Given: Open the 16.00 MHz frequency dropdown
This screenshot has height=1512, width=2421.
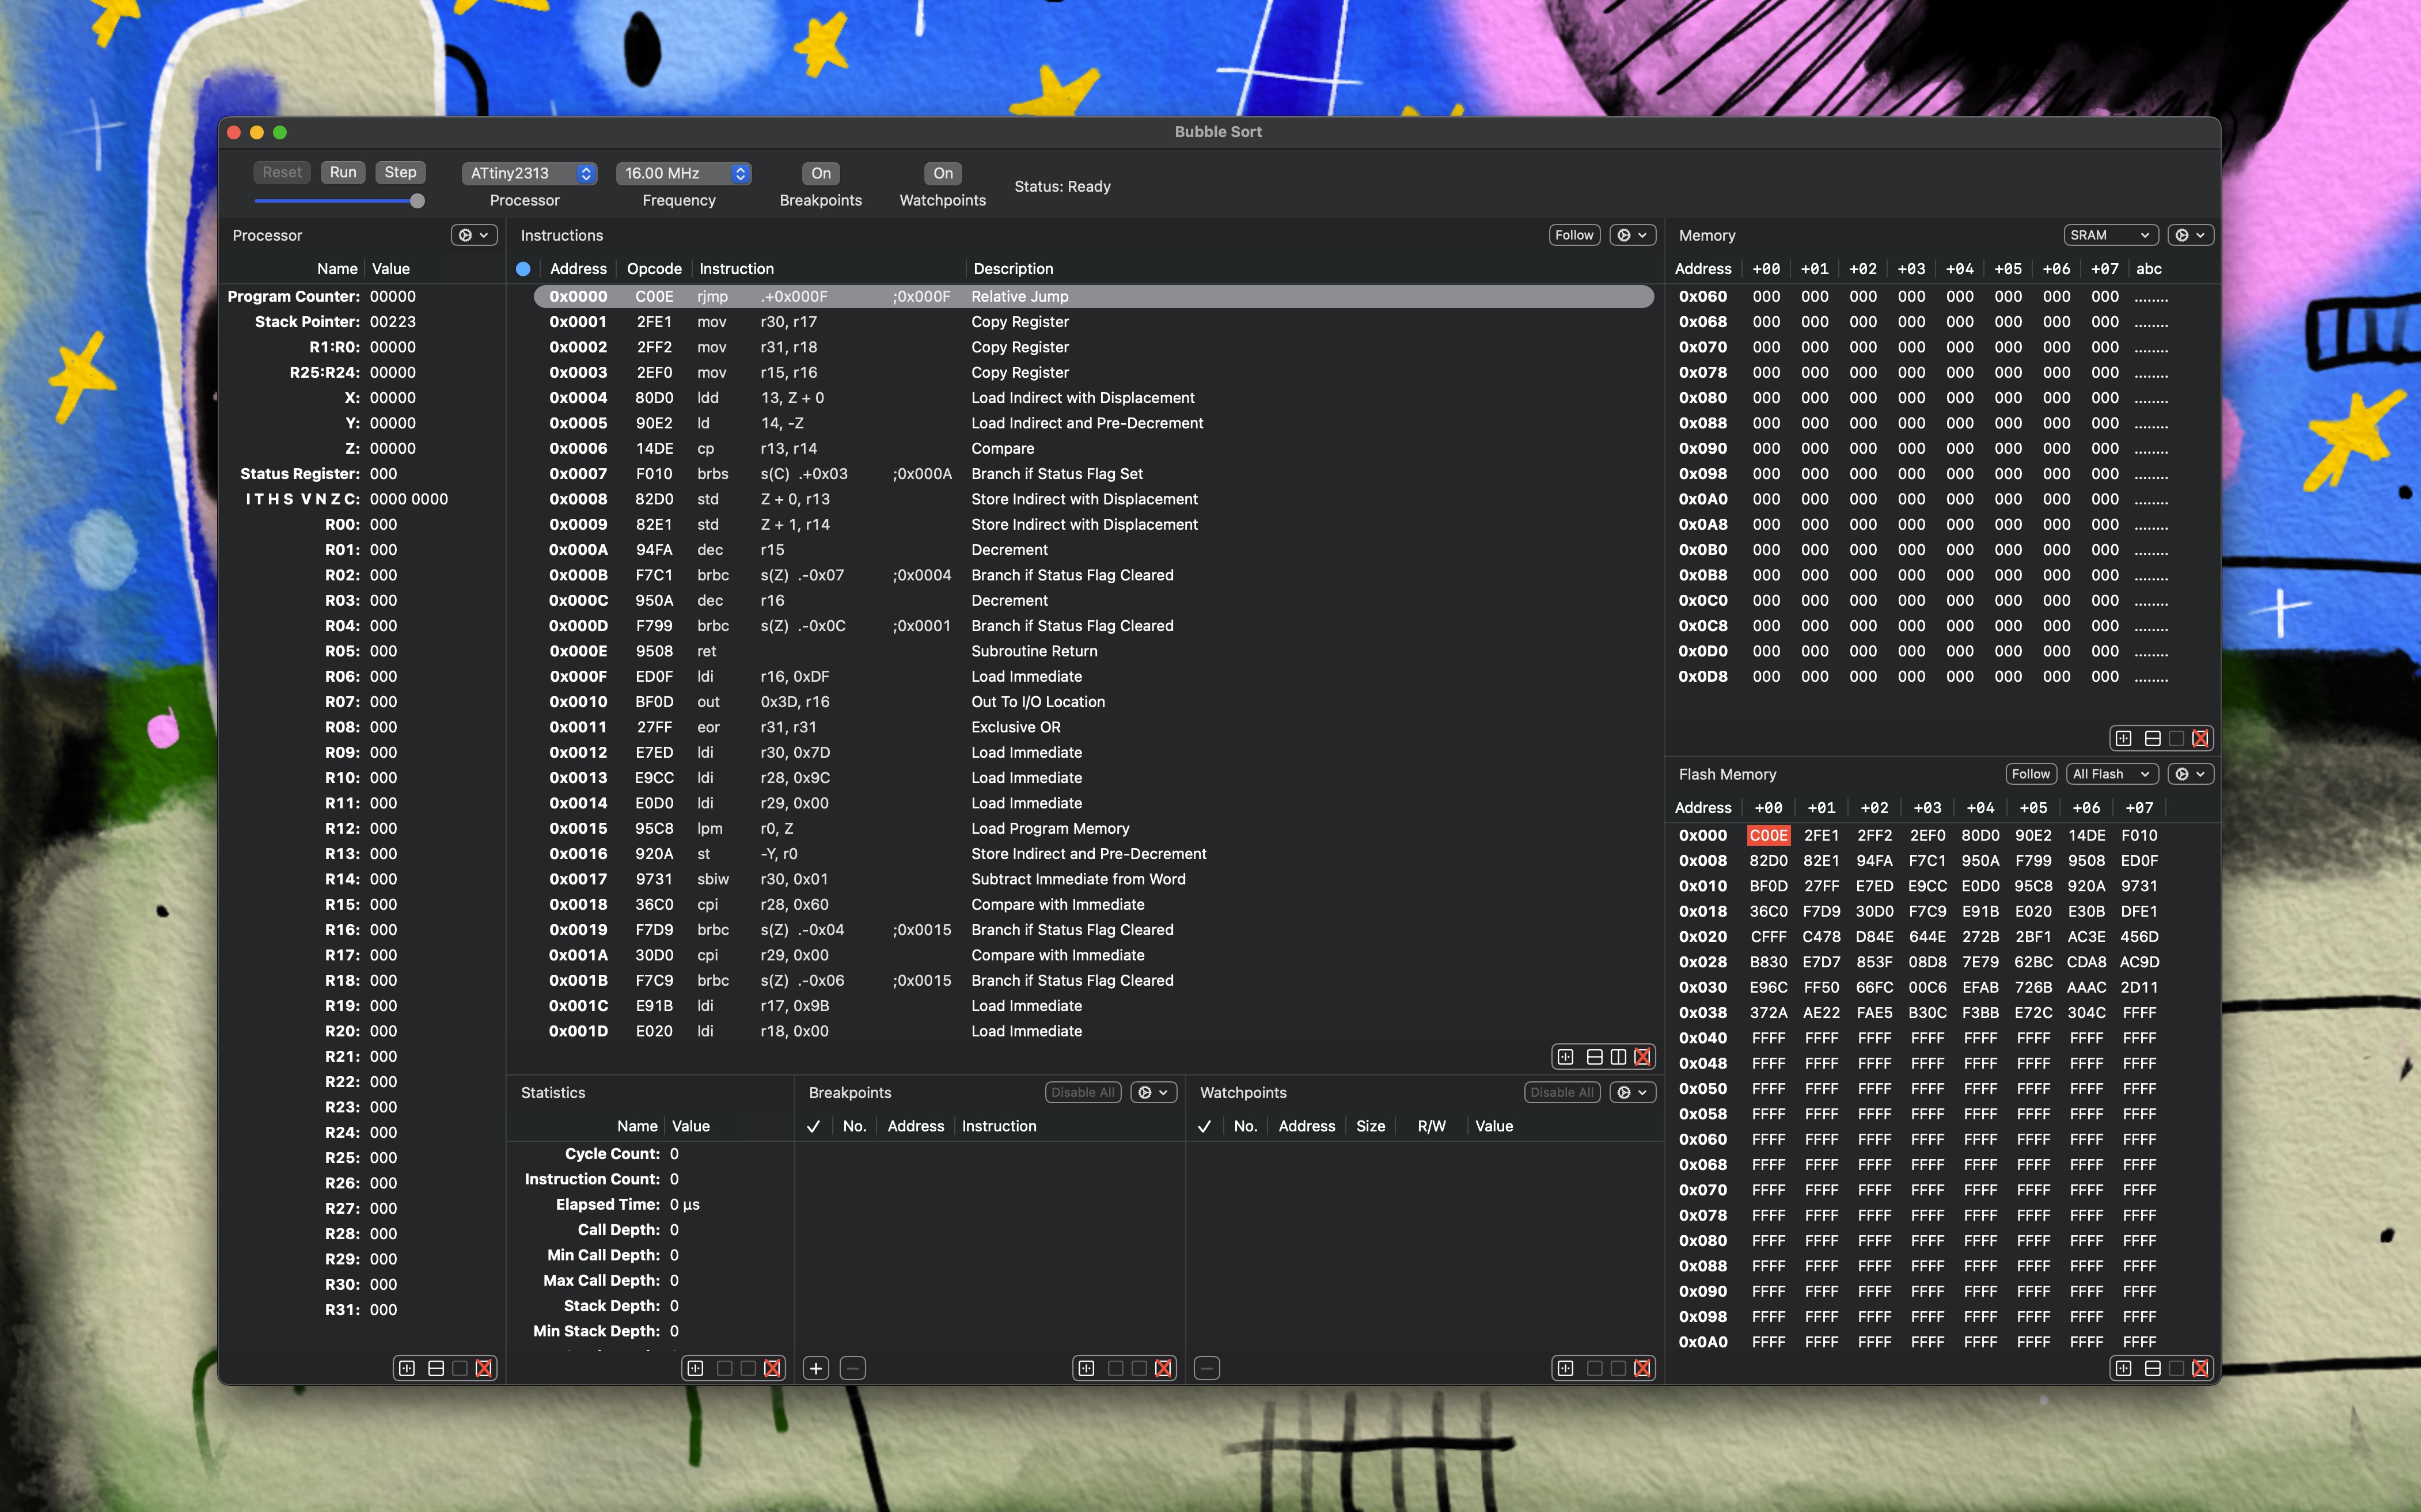Looking at the screenshot, I should pyautogui.click(x=683, y=173).
